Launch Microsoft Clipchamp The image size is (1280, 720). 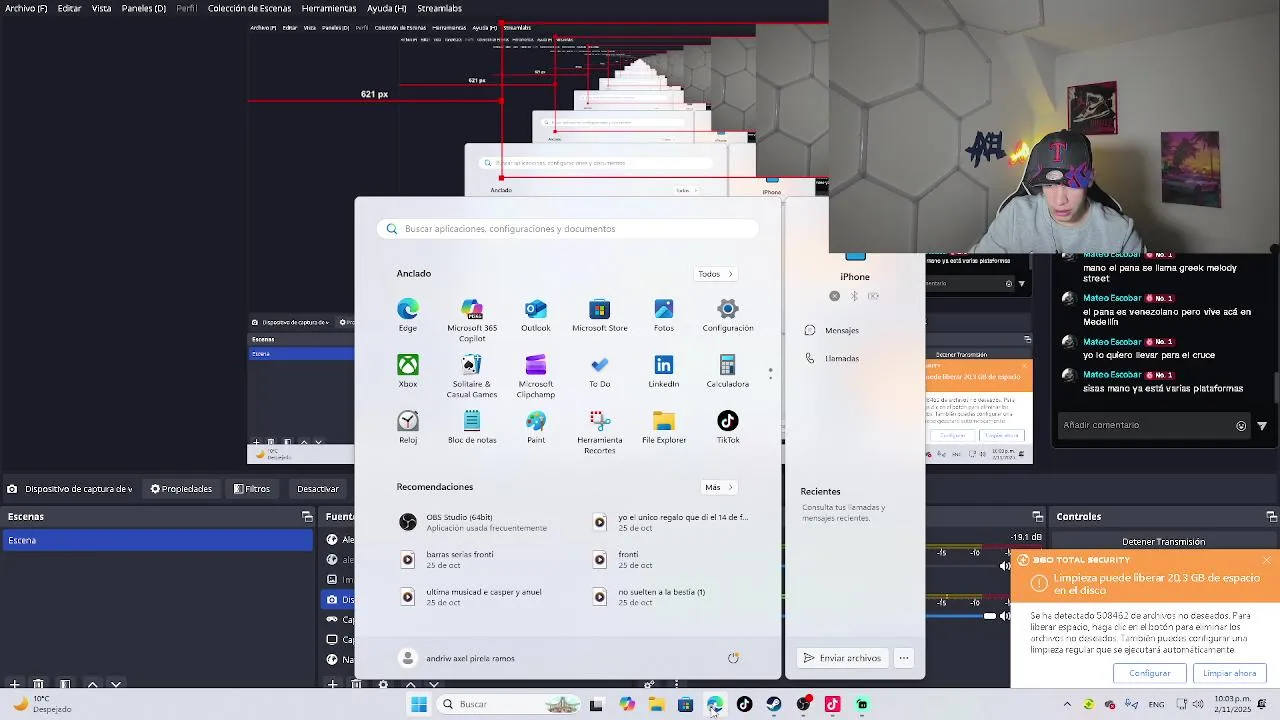[536, 376]
